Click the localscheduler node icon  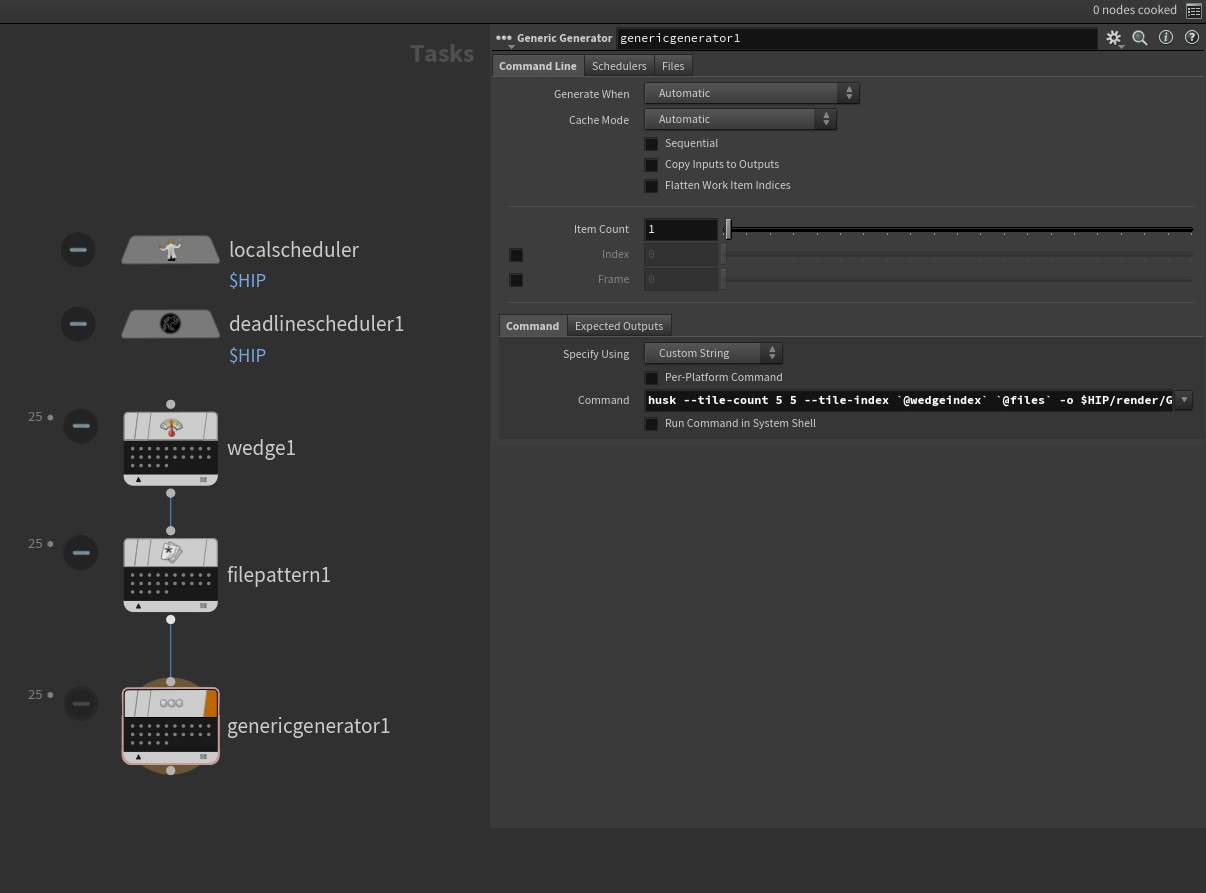pos(170,250)
